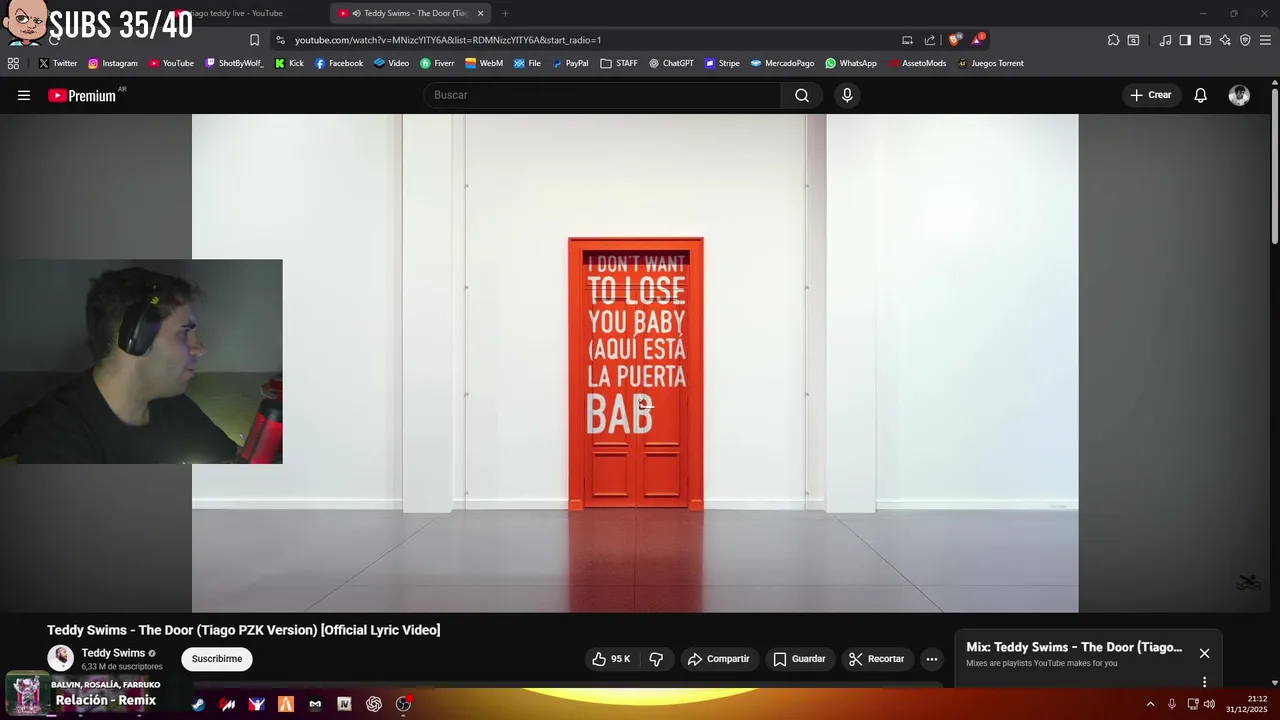Click the Teddy Swims channel avatar
Viewport: 1280px width, 720px height.
(61, 658)
